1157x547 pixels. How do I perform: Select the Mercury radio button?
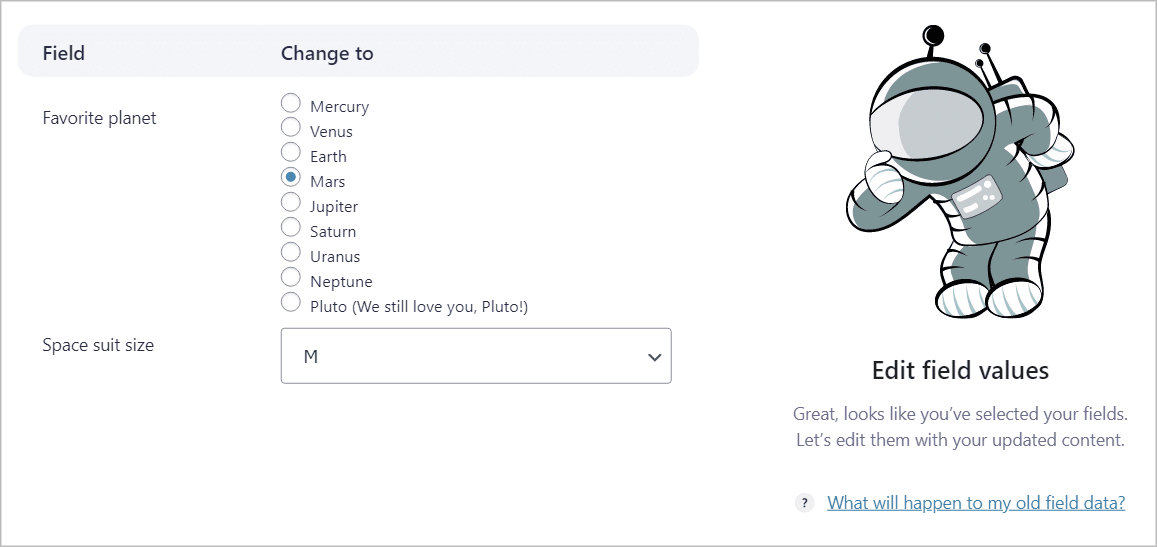point(291,103)
